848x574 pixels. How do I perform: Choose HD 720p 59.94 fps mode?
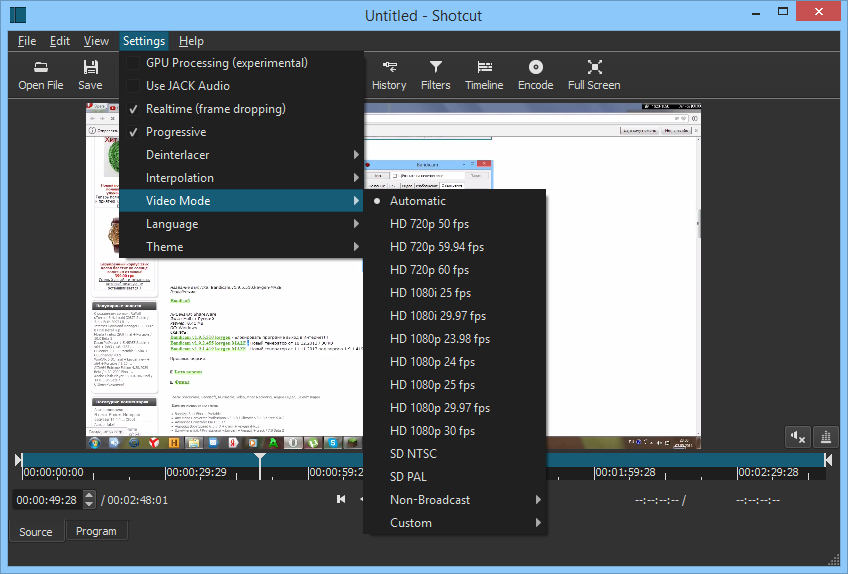click(455, 247)
